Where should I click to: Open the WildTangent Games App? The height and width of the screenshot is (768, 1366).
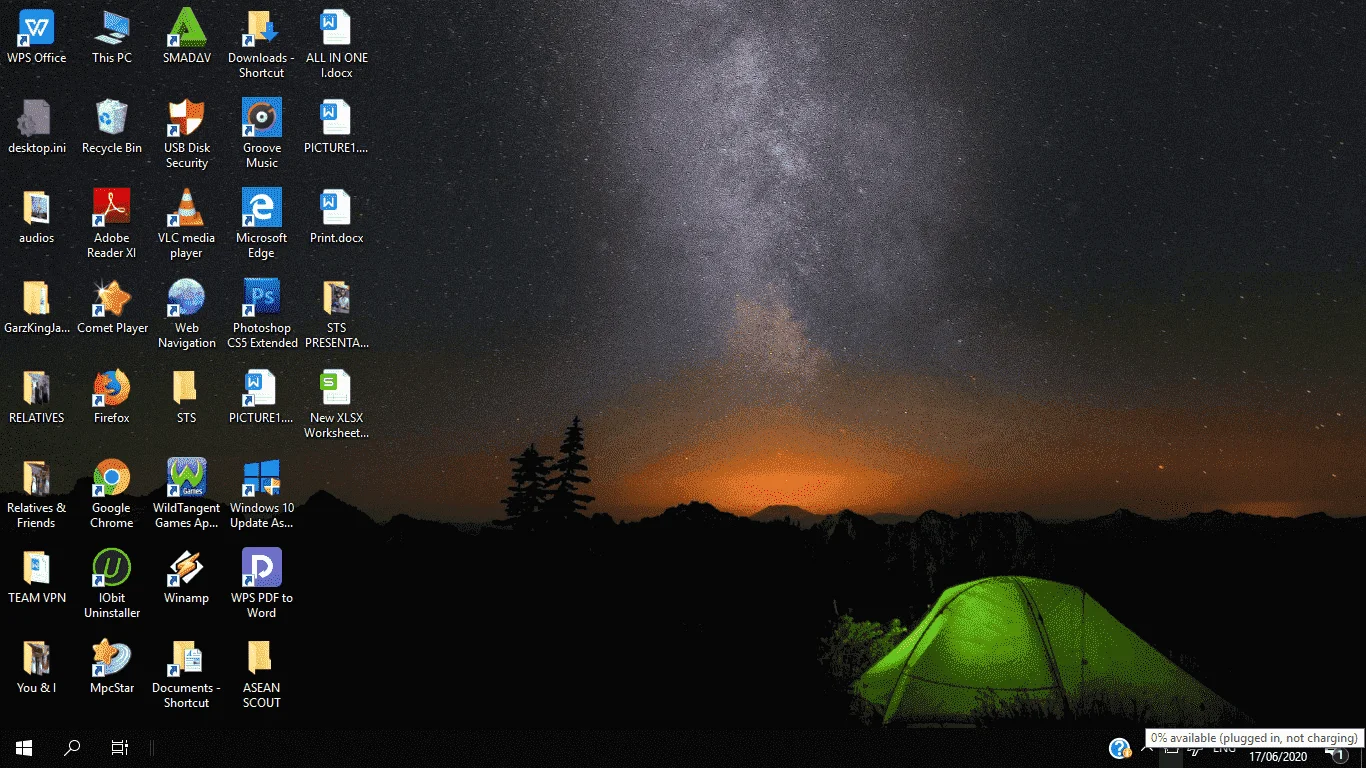[x=187, y=494]
